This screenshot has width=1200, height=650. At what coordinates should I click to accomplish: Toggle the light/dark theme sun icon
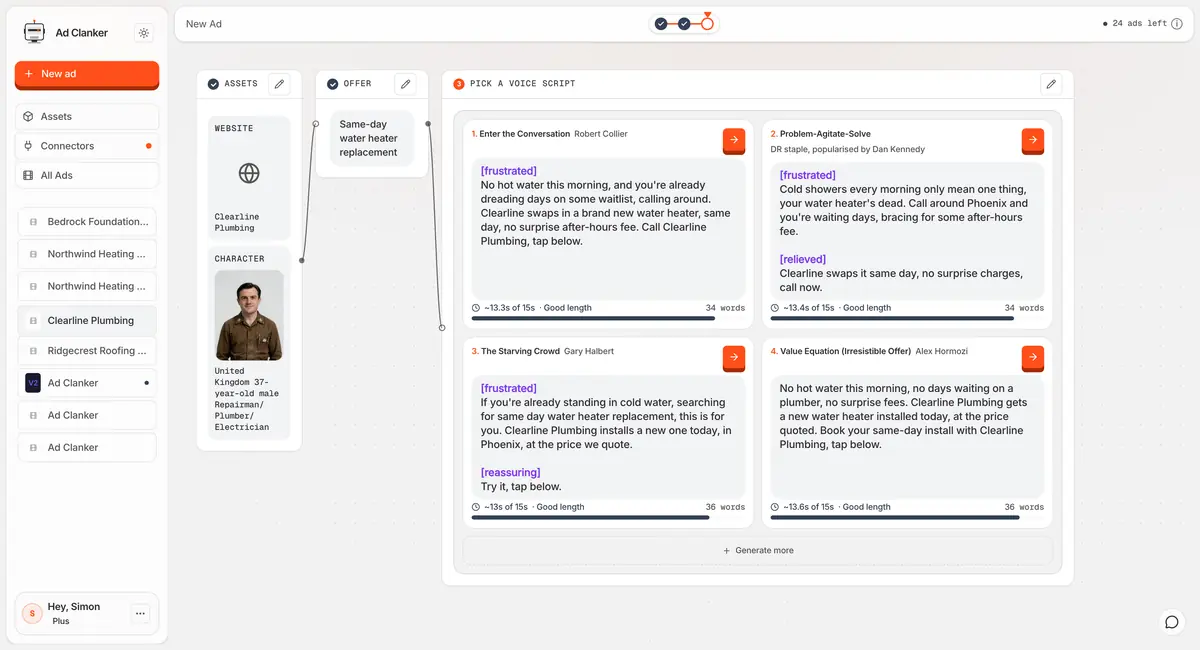(144, 33)
